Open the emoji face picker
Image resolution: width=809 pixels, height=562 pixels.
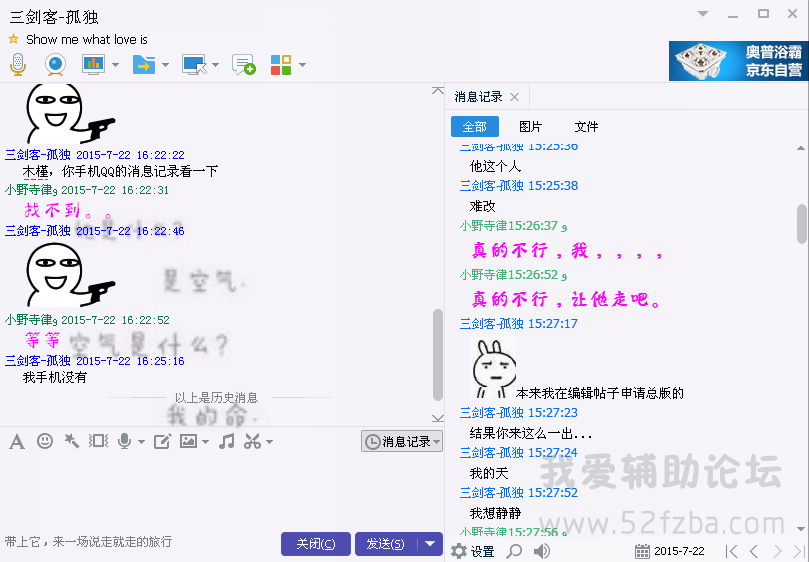coord(45,441)
